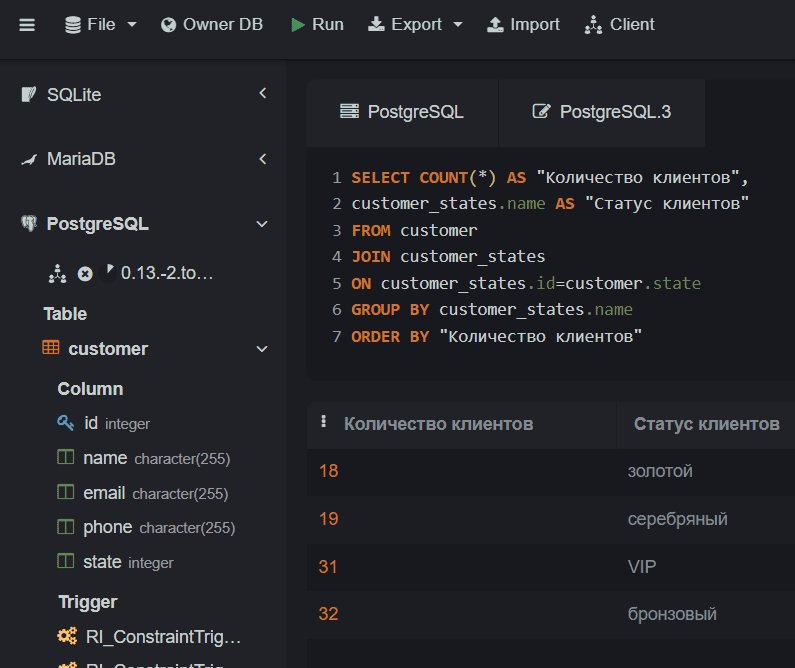Click the network icon beside Client
The image size is (795, 668).
pyautogui.click(x=593, y=24)
